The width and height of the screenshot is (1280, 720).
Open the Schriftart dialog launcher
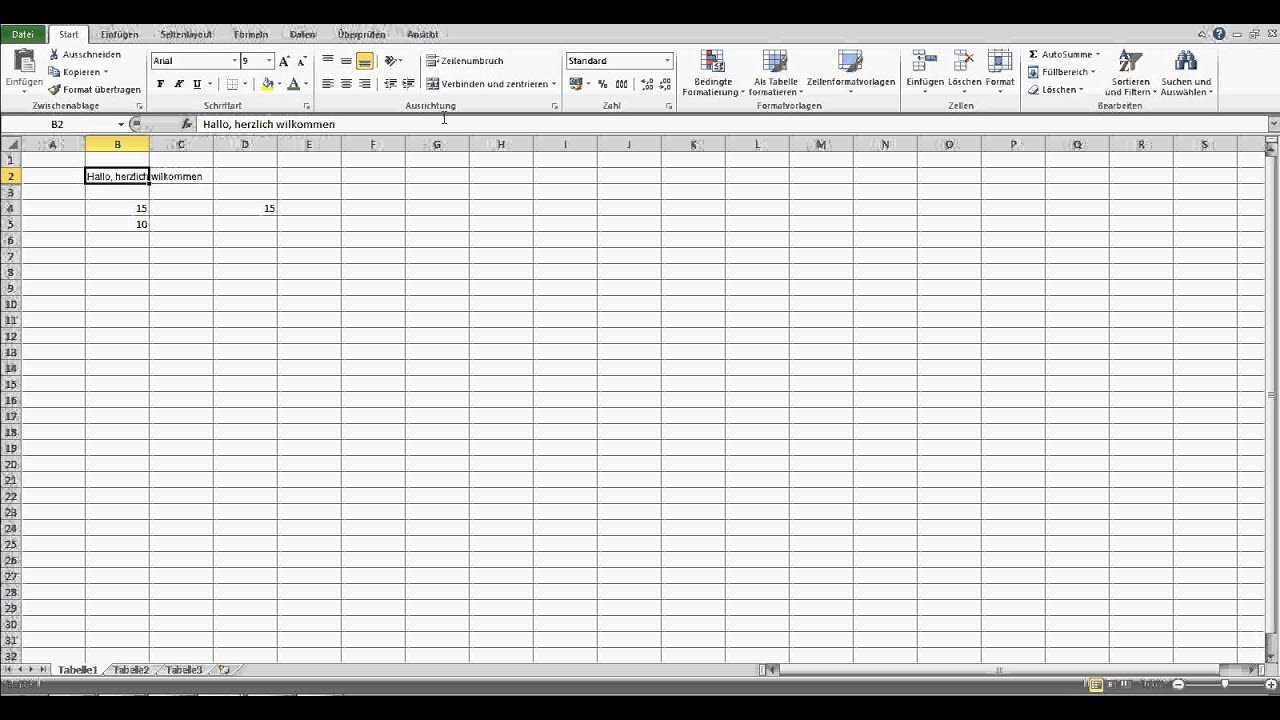pyautogui.click(x=306, y=106)
